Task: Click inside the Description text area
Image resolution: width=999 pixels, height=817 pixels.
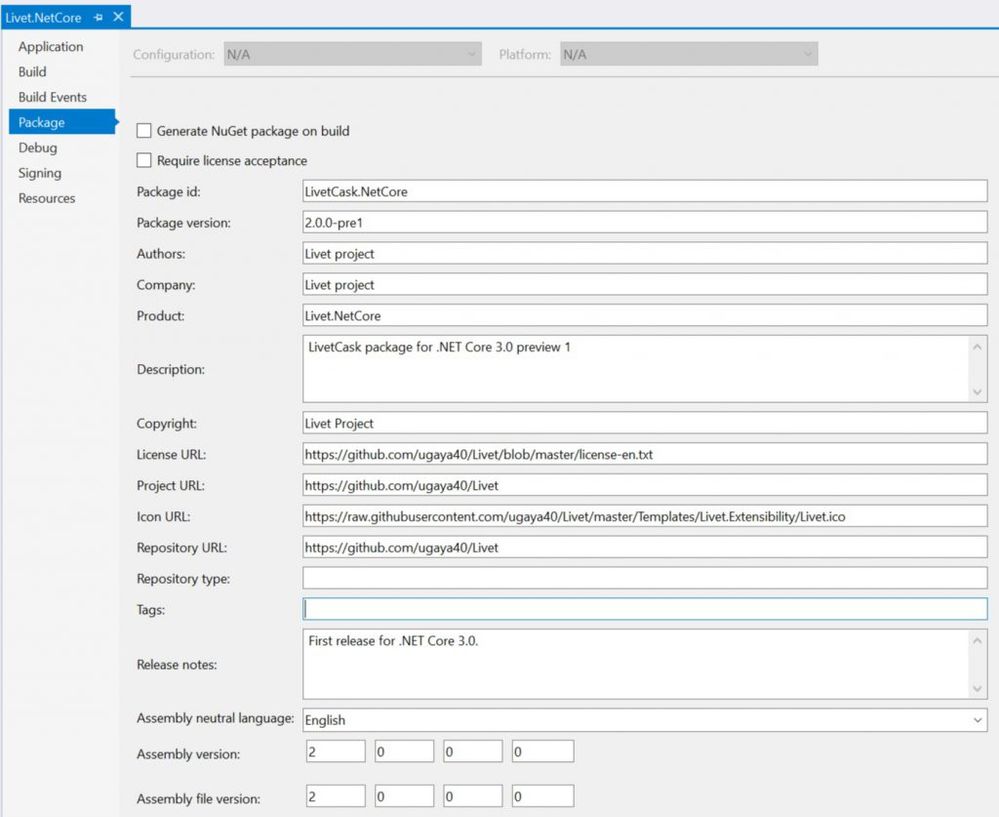Action: (635, 369)
